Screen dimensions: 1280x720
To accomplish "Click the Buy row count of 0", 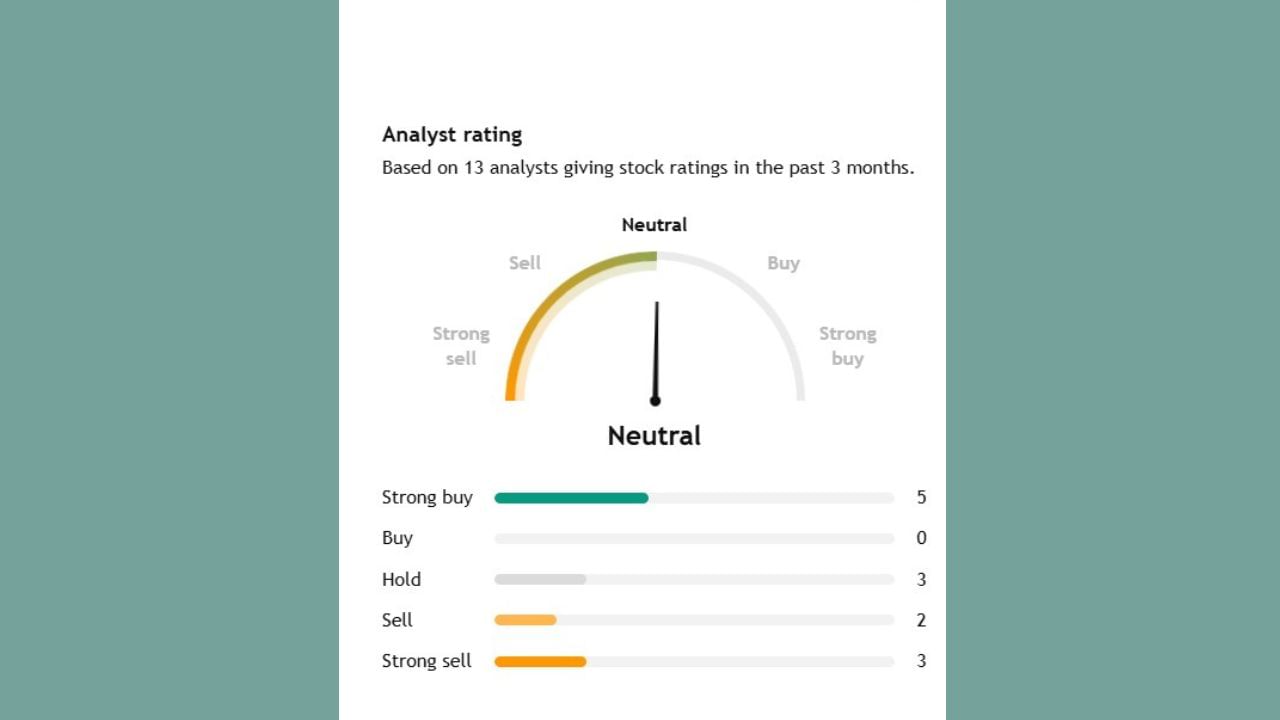I will (x=921, y=539).
